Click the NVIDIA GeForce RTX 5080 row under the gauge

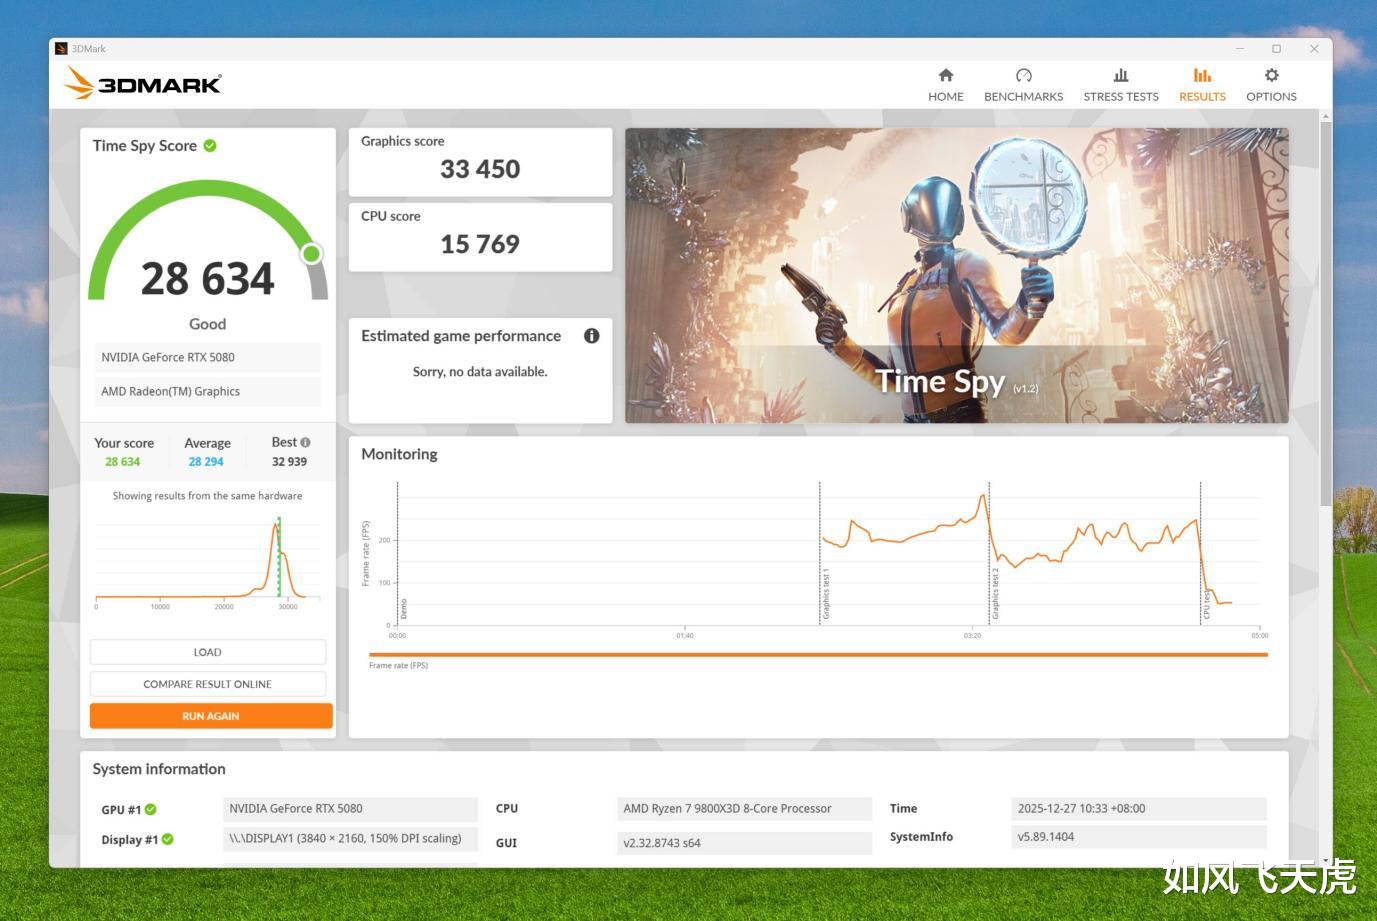click(208, 357)
